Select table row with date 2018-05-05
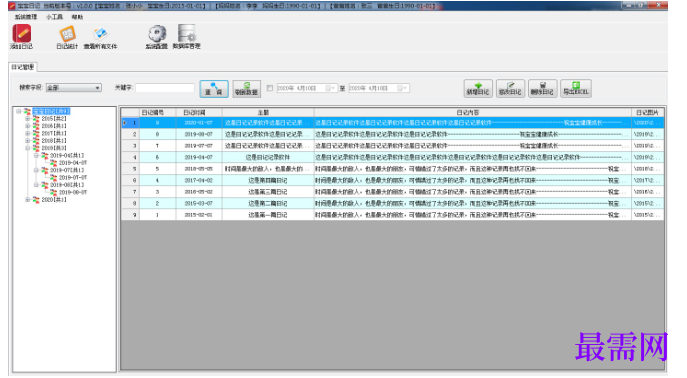 point(393,169)
